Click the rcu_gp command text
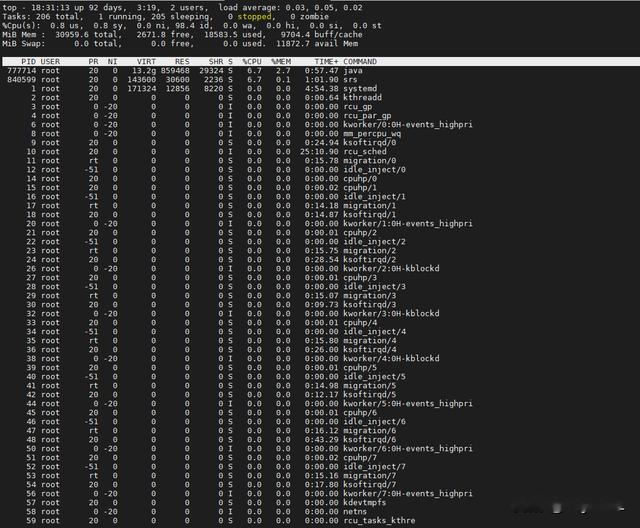 click(358, 106)
